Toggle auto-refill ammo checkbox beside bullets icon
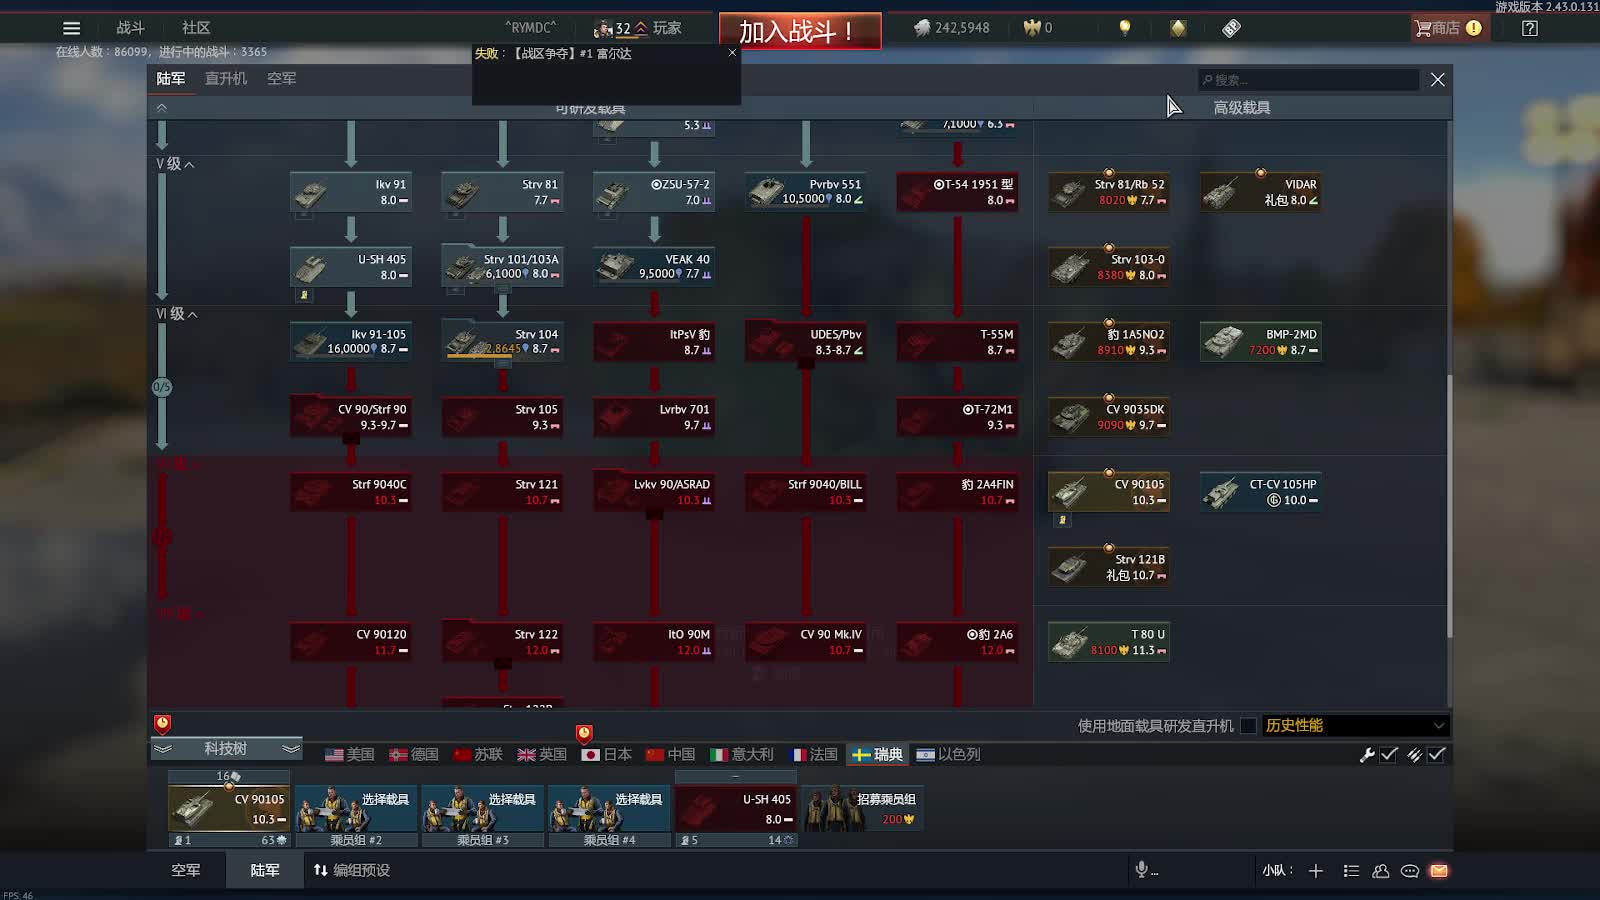The height and width of the screenshot is (900, 1600). click(1437, 755)
